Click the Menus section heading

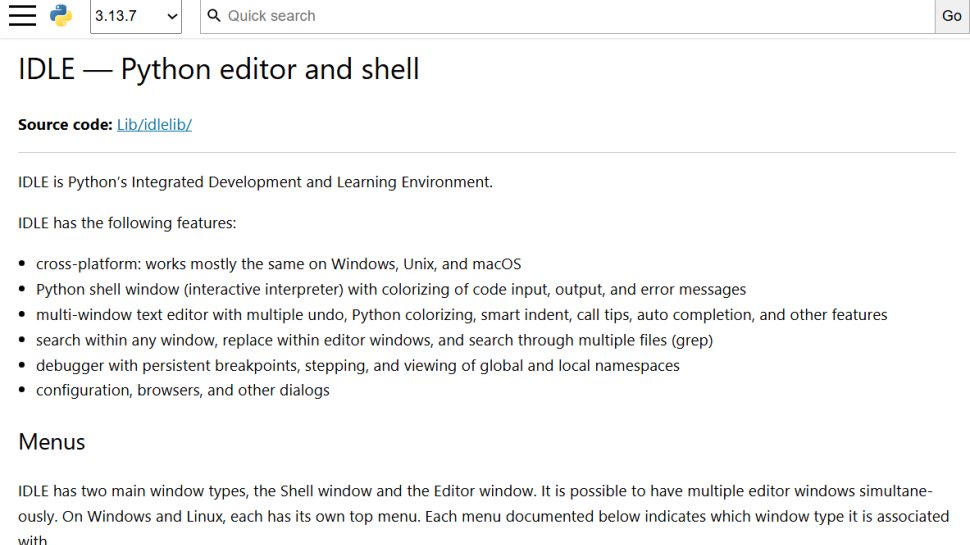pos(51,442)
